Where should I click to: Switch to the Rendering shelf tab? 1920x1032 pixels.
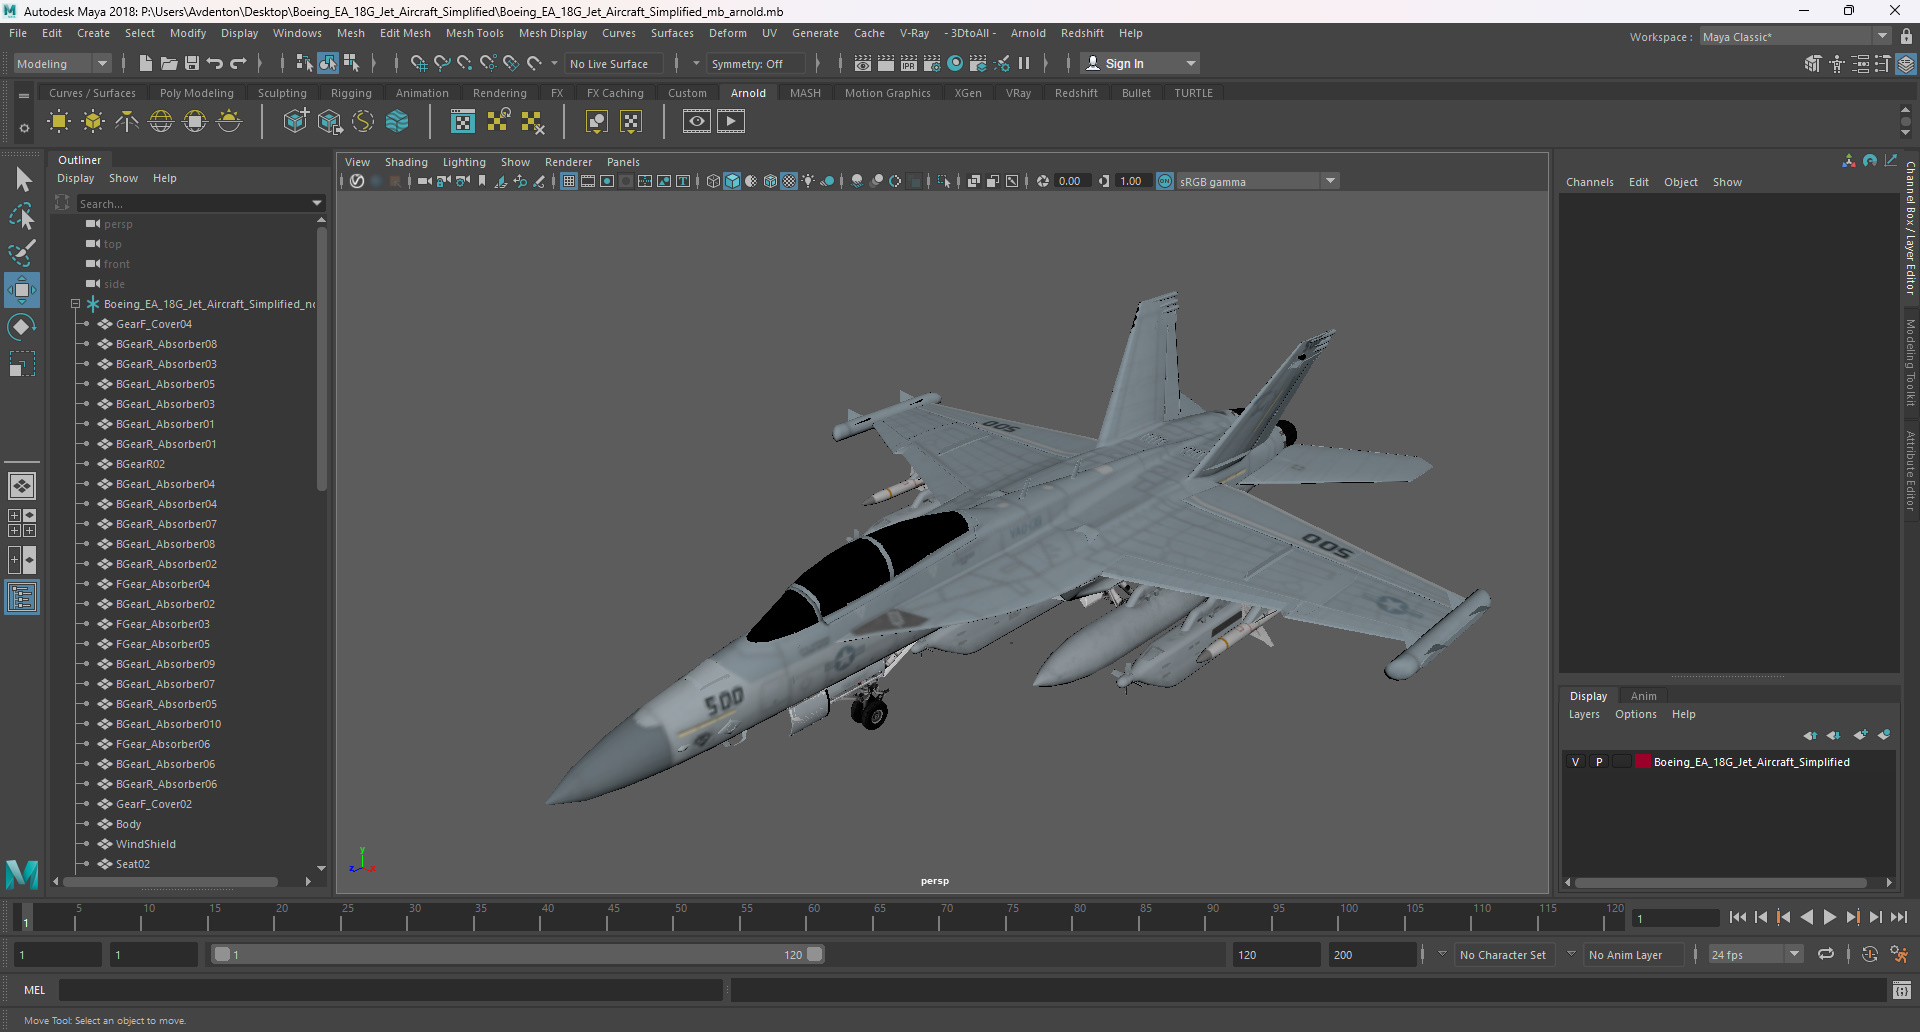[499, 93]
